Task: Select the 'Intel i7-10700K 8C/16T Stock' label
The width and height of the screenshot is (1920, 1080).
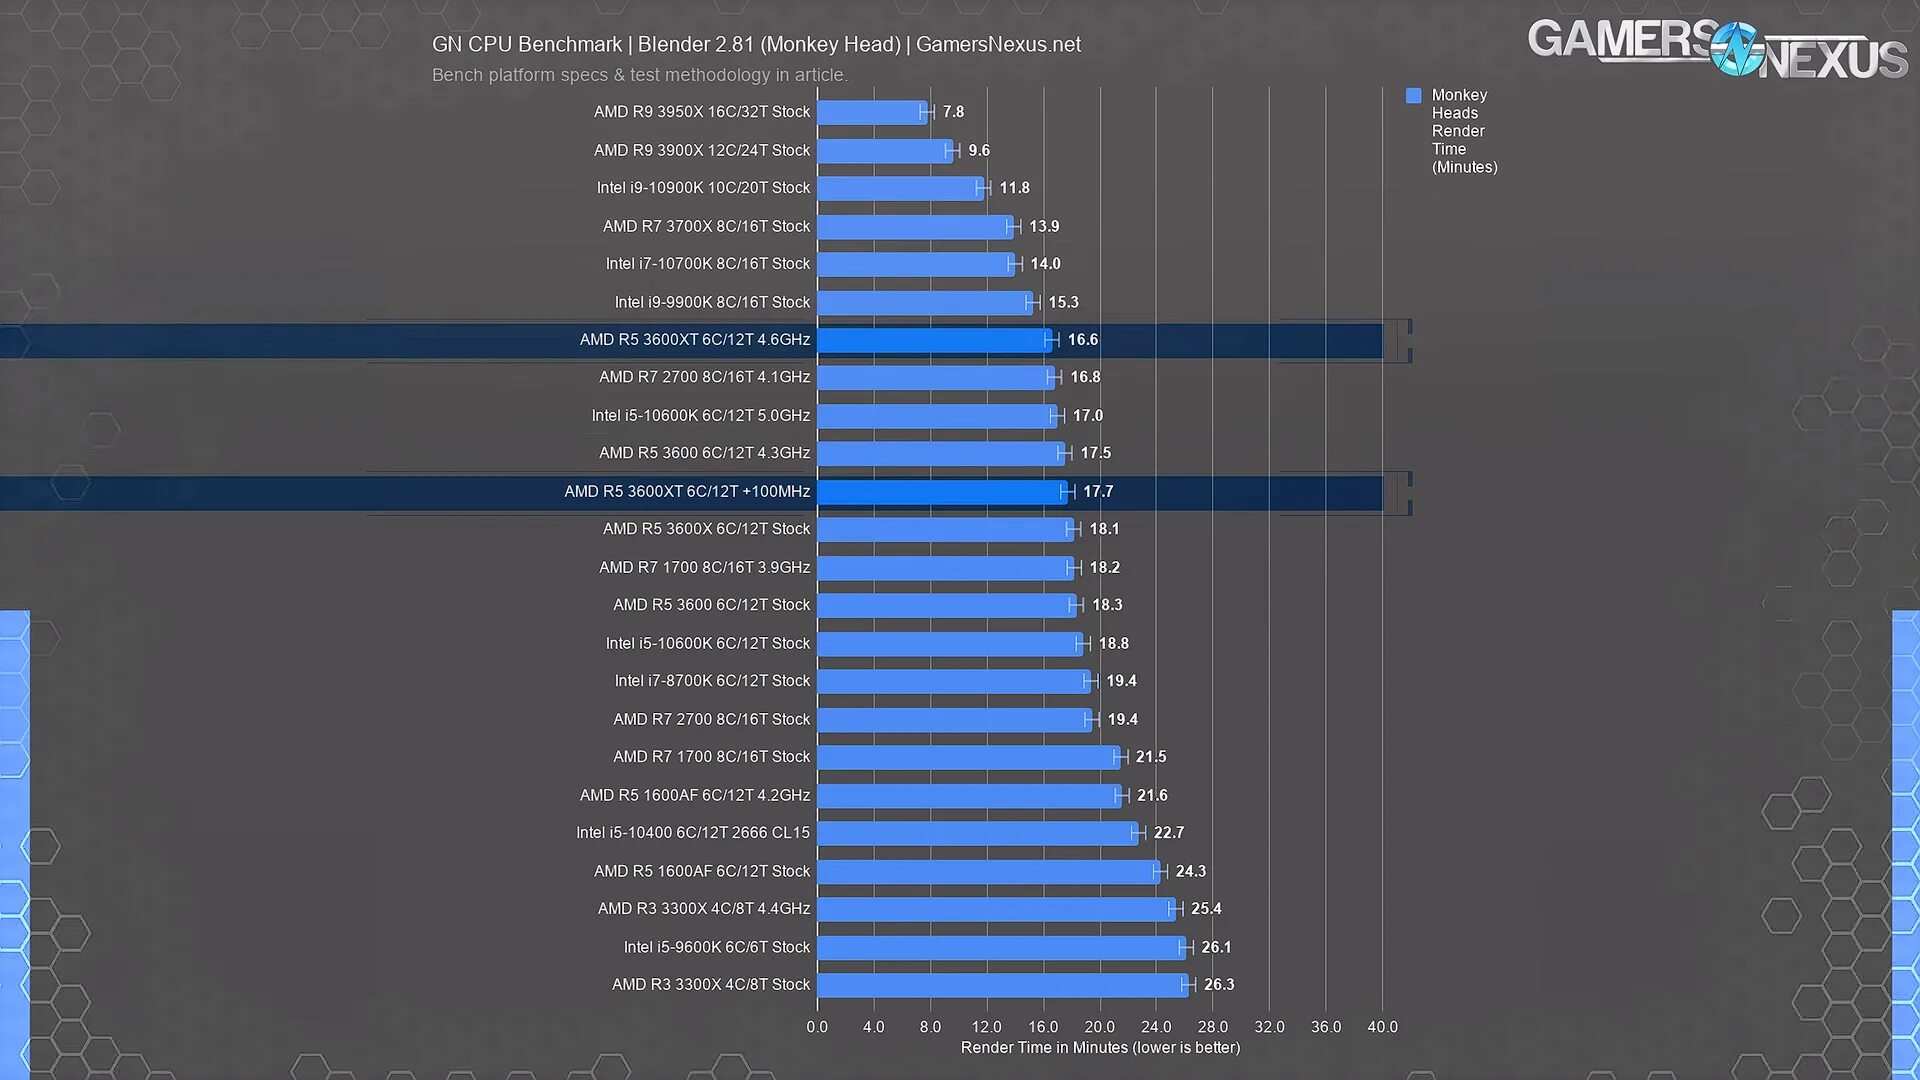Action: tap(708, 264)
